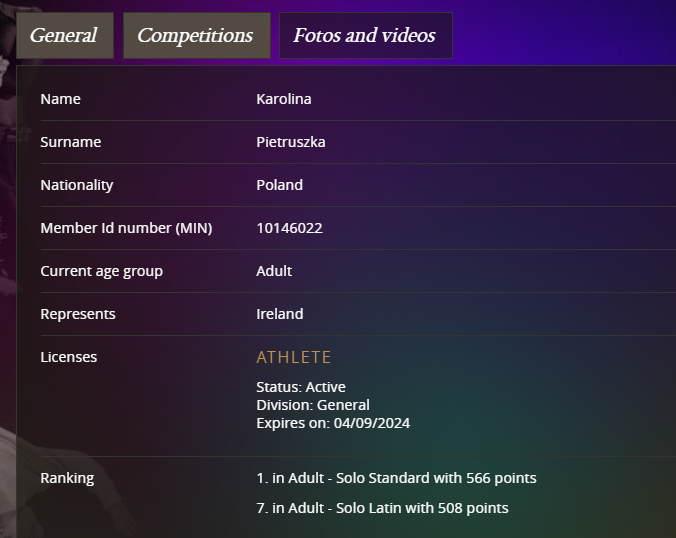This screenshot has width=676, height=538.
Task: Click the surname value Pietruszka
Action: (x=290, y=142)
